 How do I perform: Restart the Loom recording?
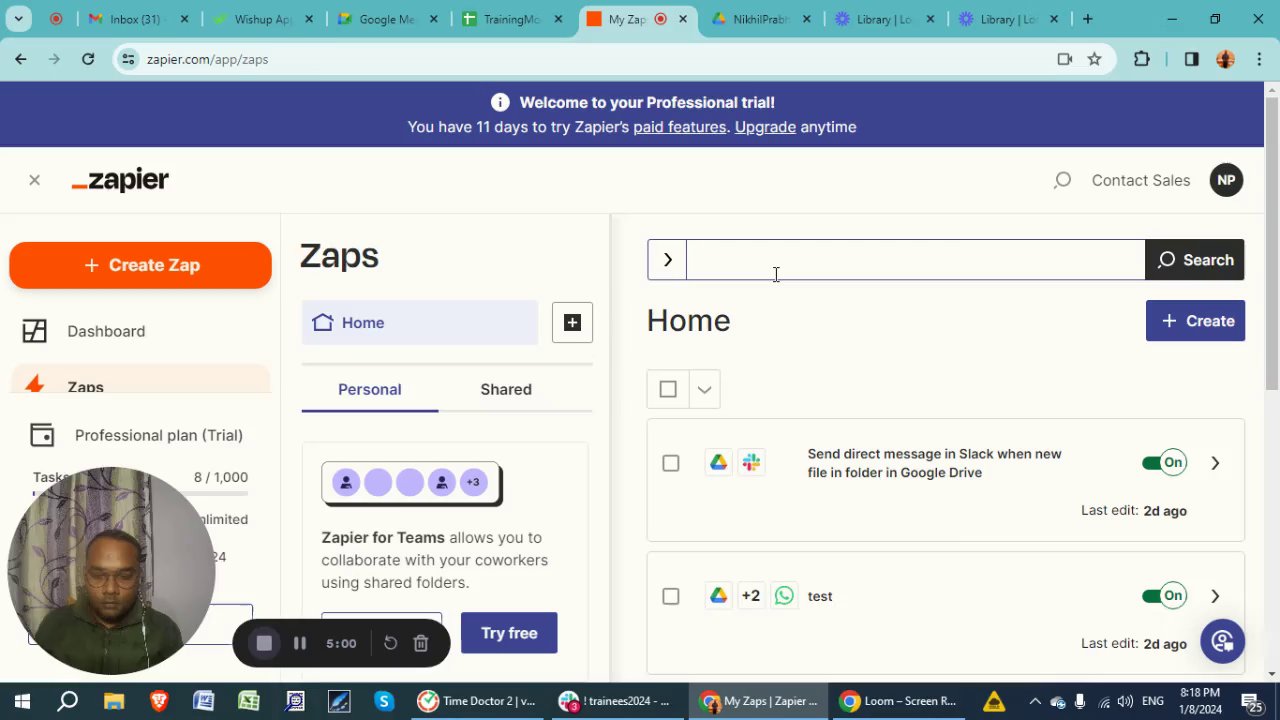391,643
